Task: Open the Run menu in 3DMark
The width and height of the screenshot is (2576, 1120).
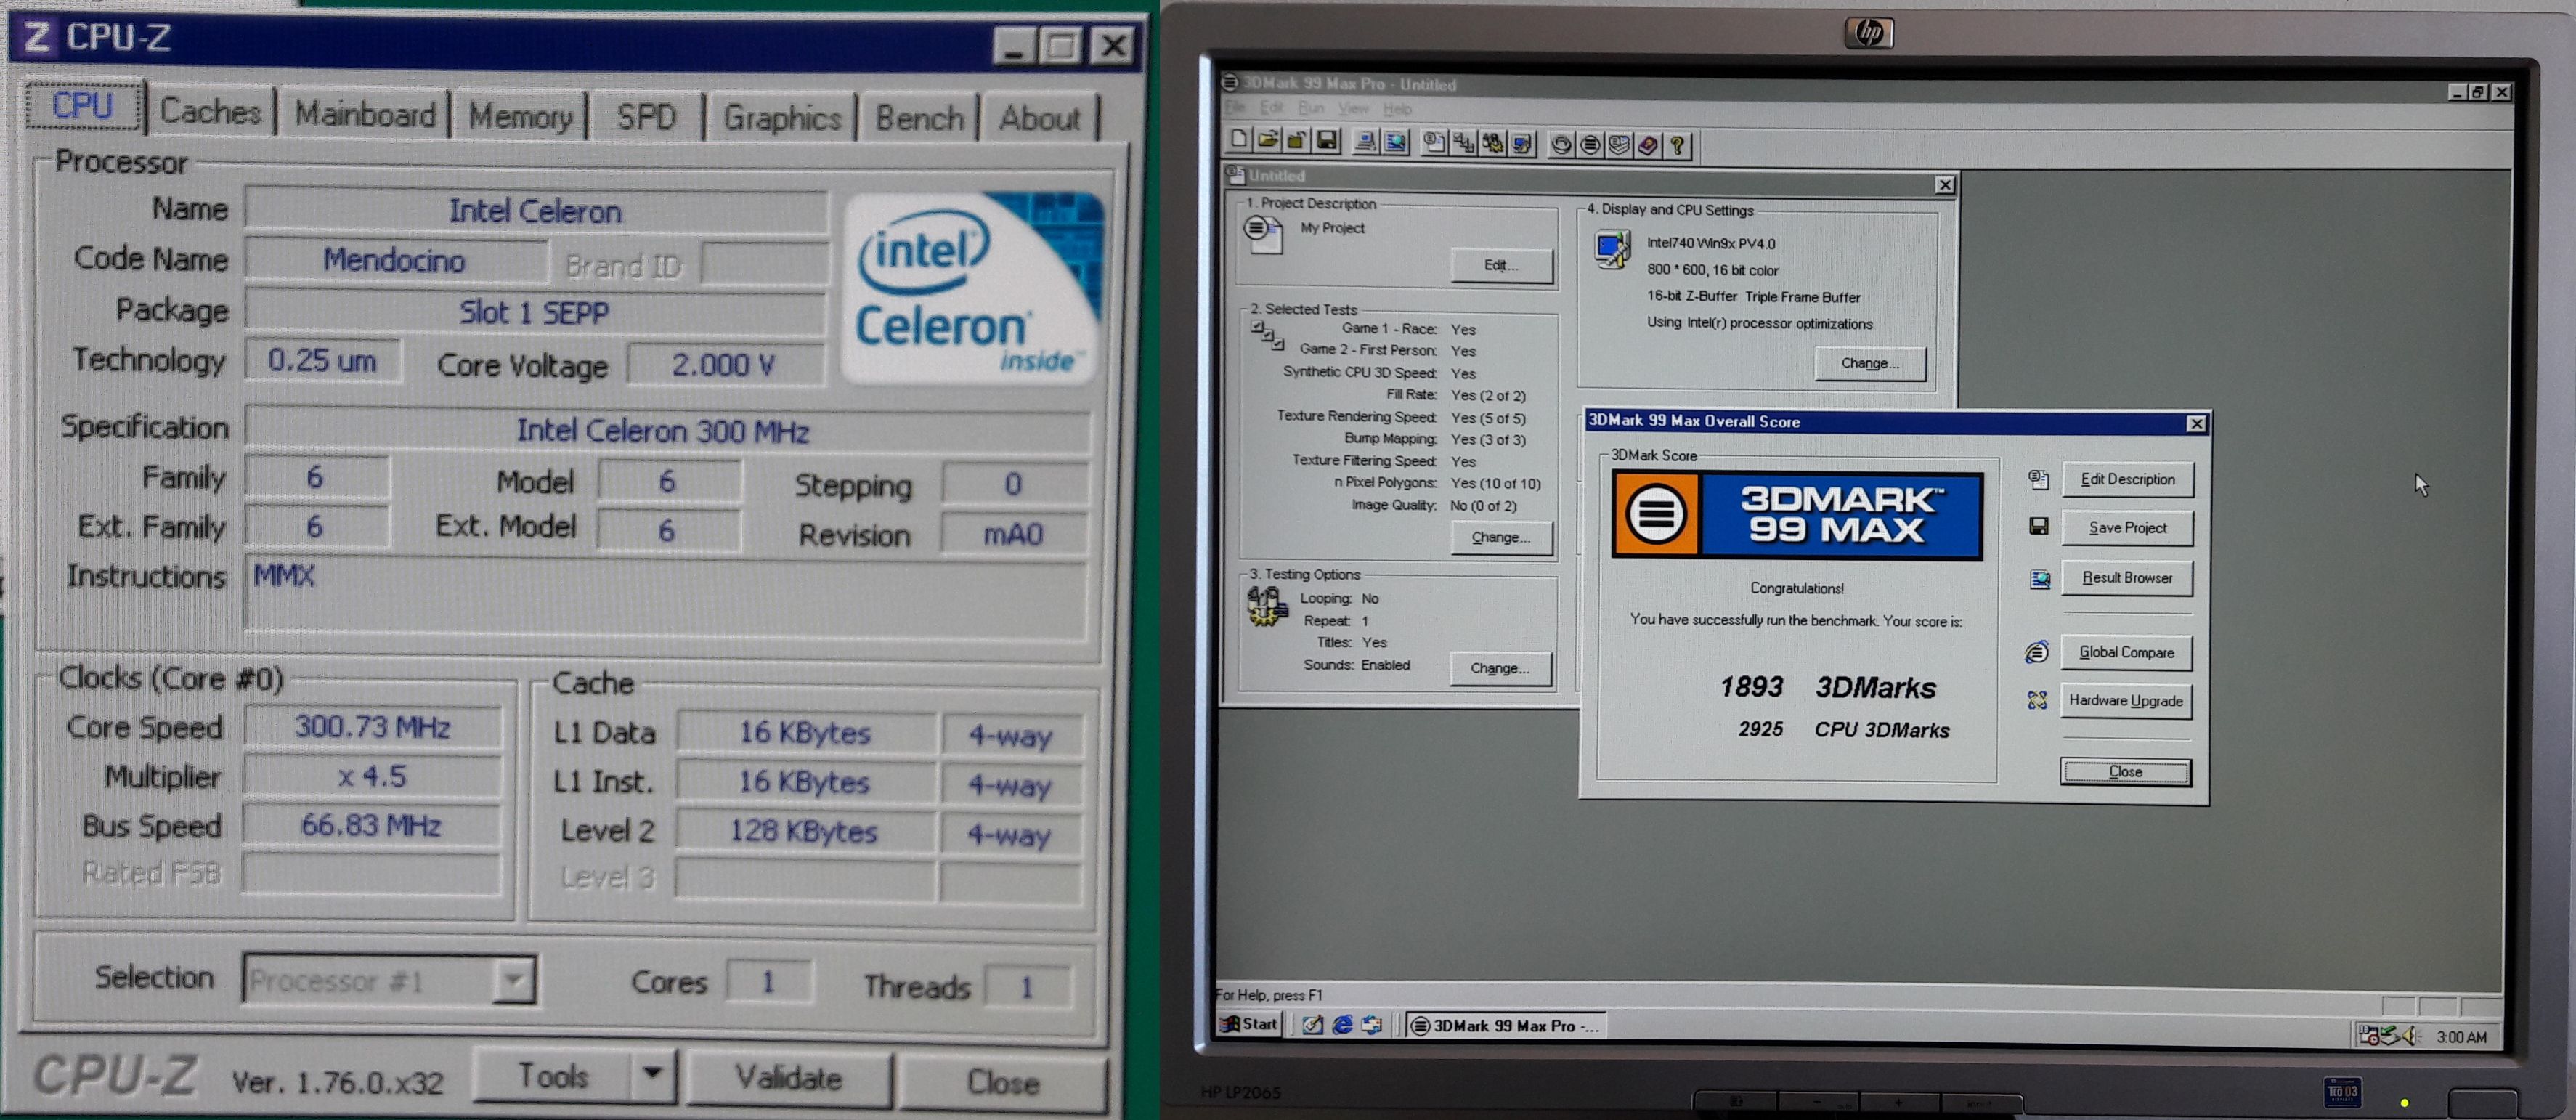Action: coord(1310,108)
